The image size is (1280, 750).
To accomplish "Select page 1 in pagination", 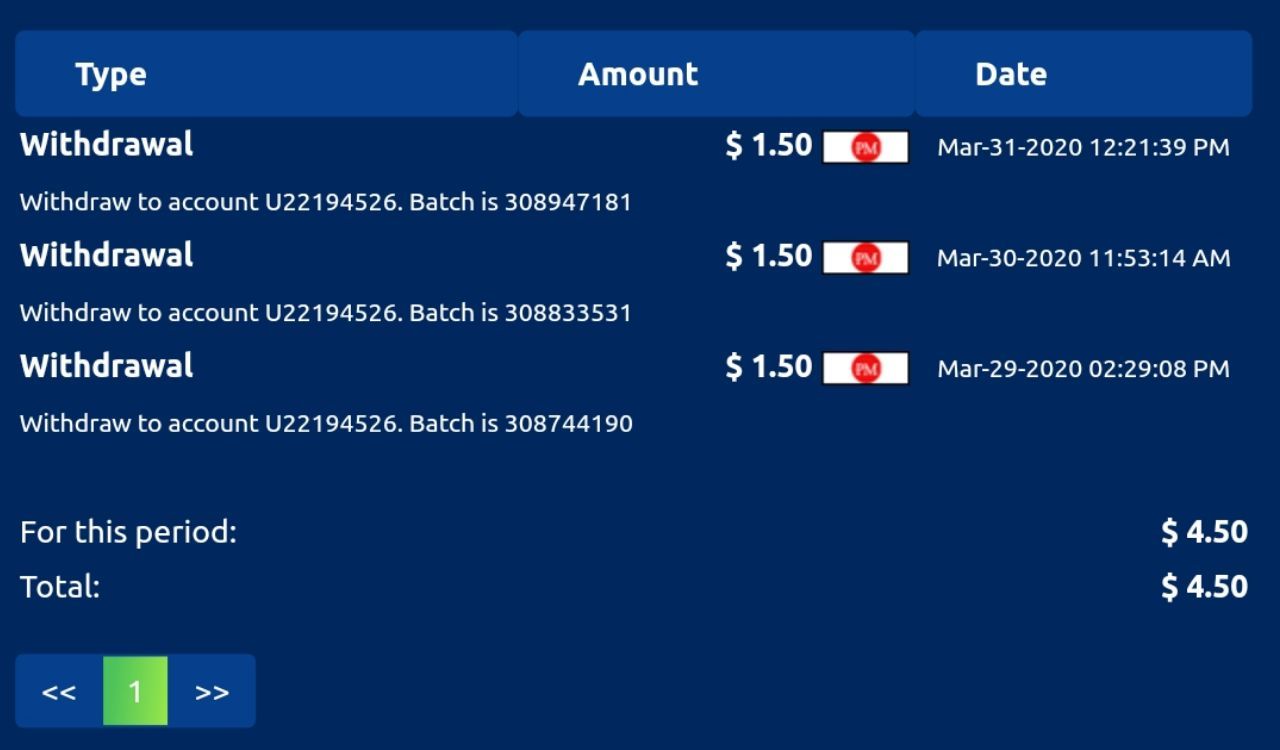I will click(135, 691).
